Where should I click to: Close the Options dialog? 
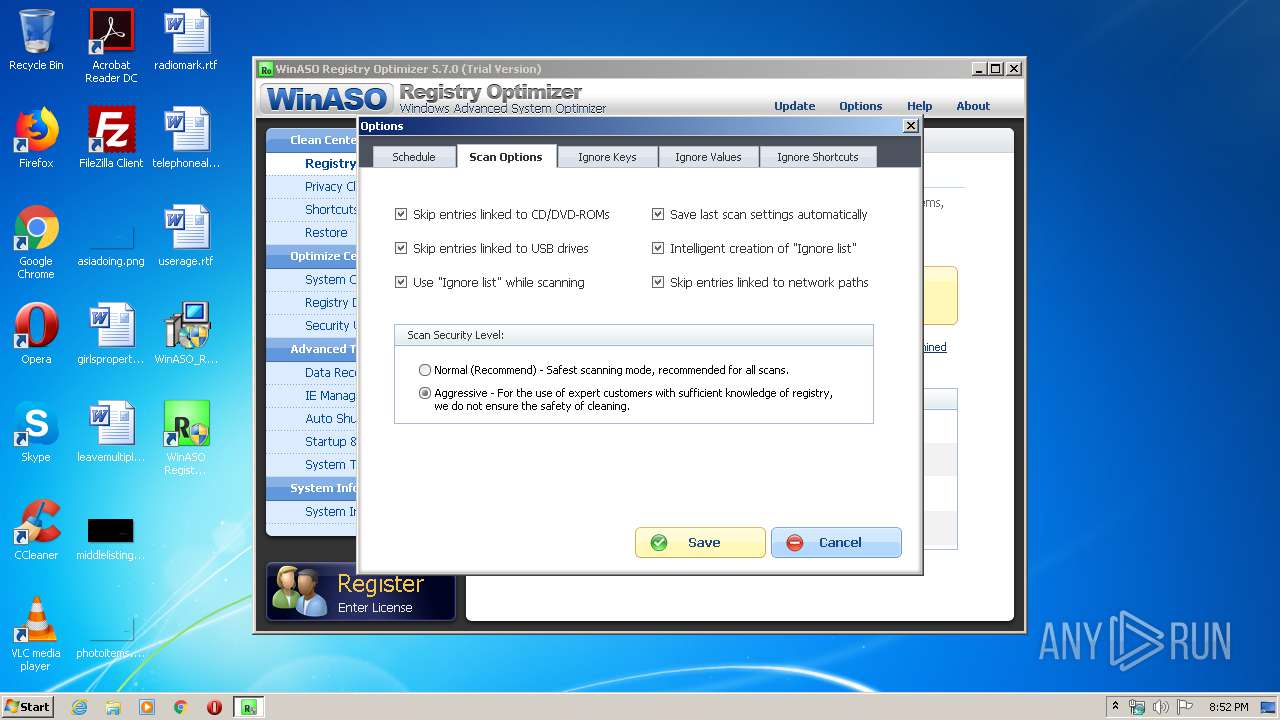tap(910, 126)
